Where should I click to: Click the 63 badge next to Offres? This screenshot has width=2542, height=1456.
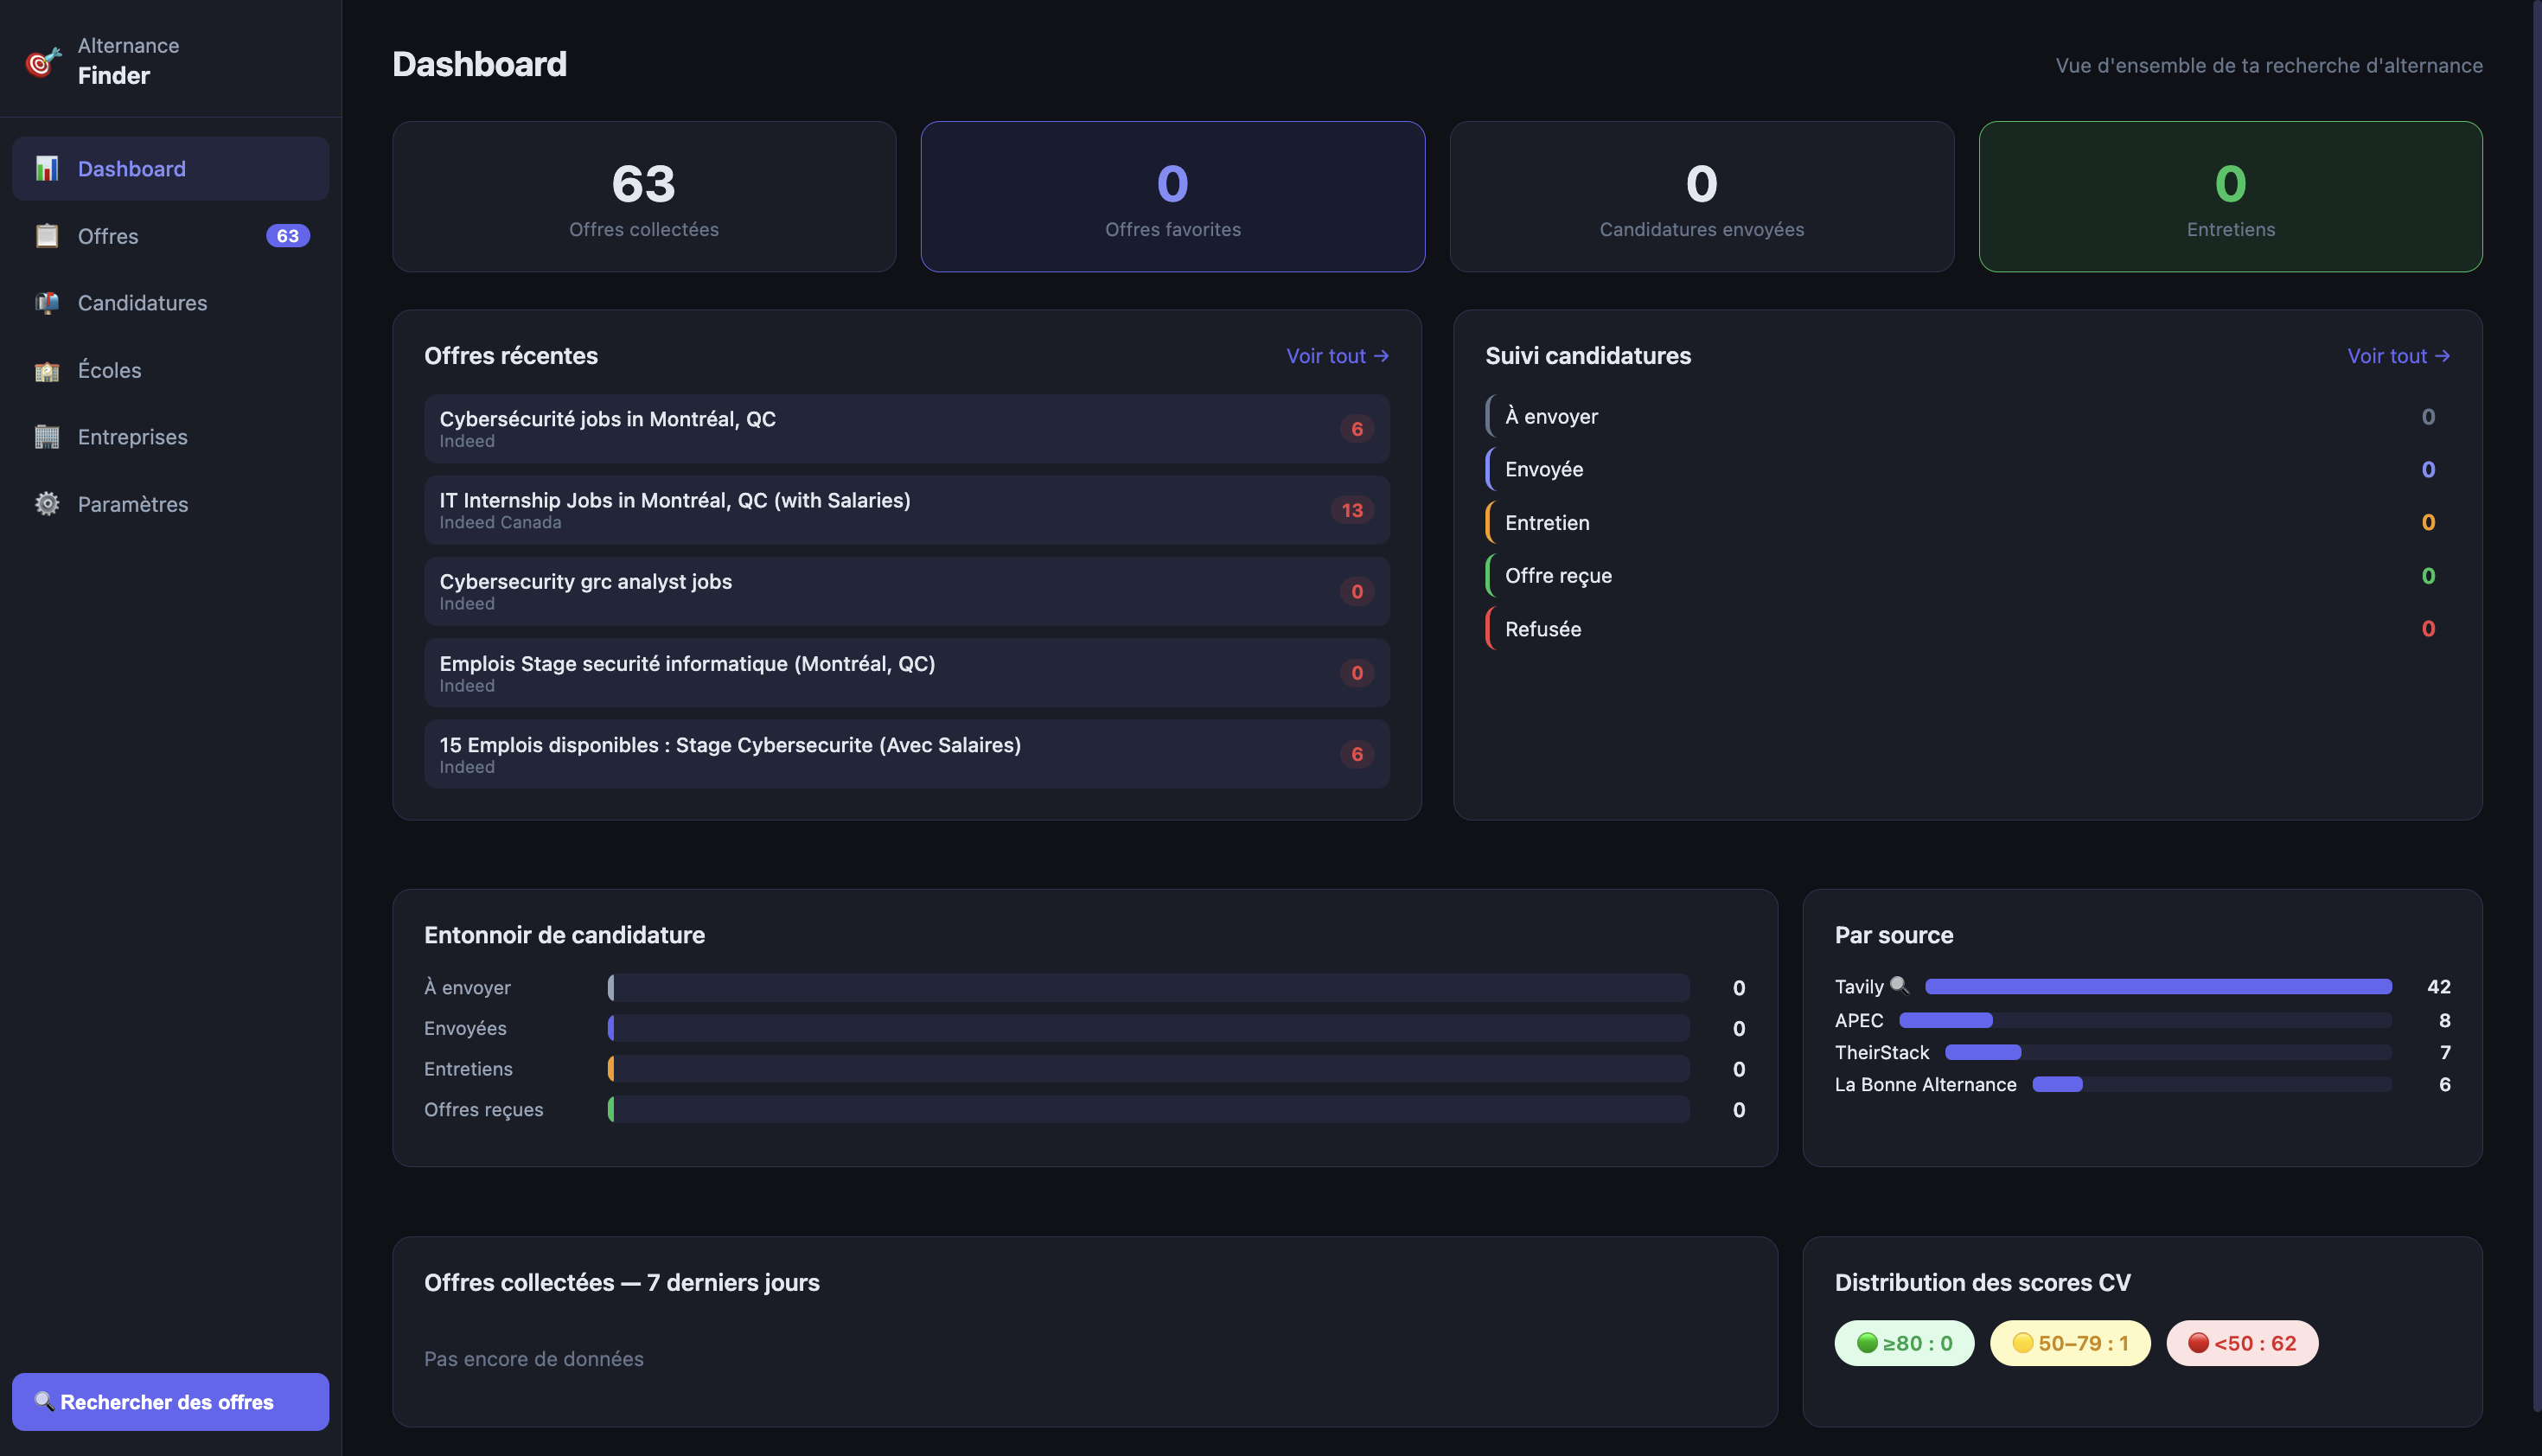pos(288,236)
